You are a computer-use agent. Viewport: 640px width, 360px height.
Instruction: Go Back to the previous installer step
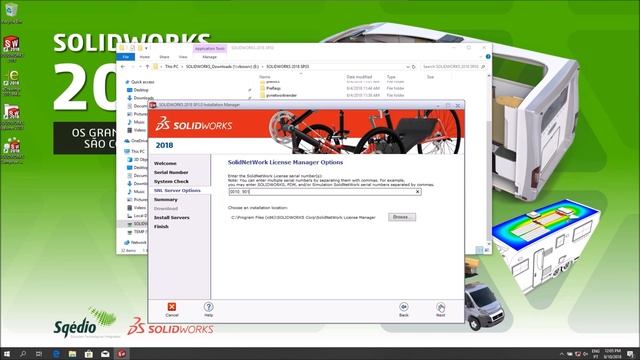pyautogui.click(x=404, y=307)
